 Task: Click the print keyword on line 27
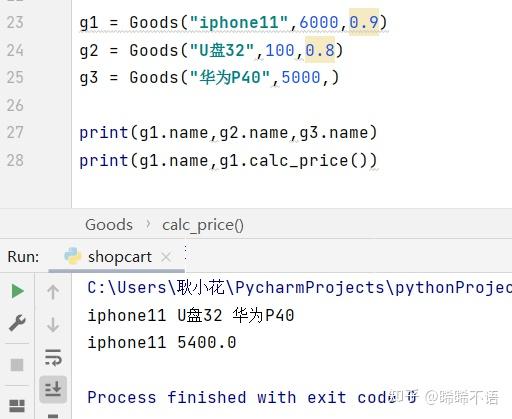pyautogui.click(x=104, y=133)
